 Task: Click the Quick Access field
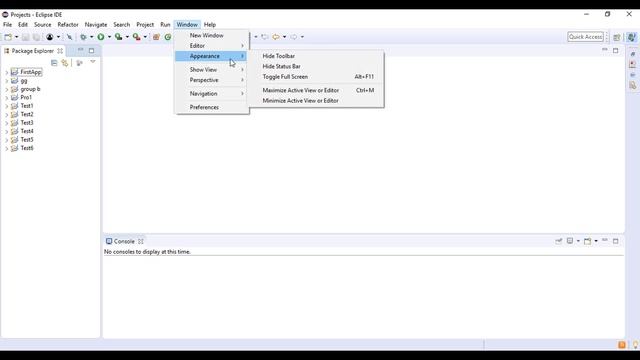point(585,37)
